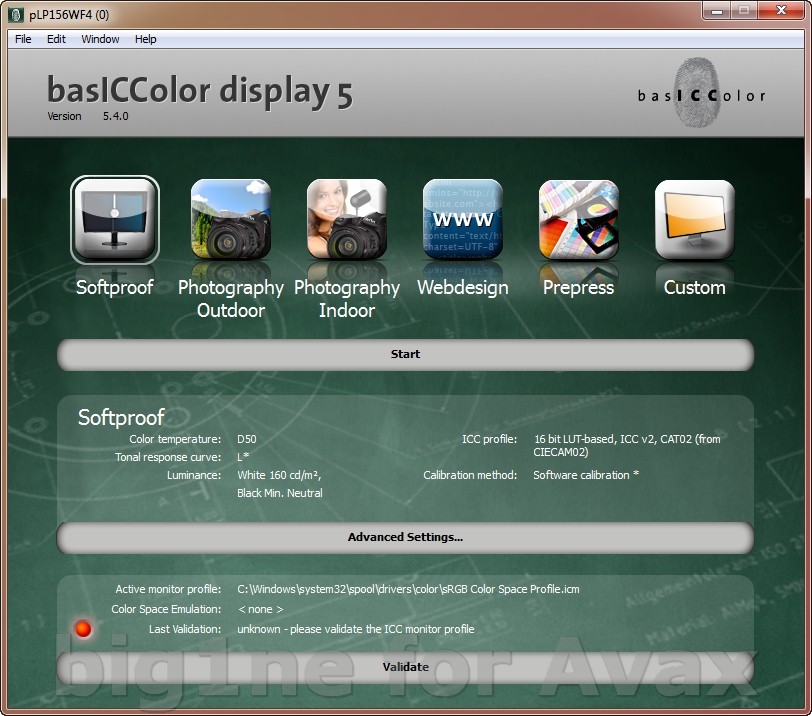
Task: Click the 'Prepress' label text
Action: 578,288
